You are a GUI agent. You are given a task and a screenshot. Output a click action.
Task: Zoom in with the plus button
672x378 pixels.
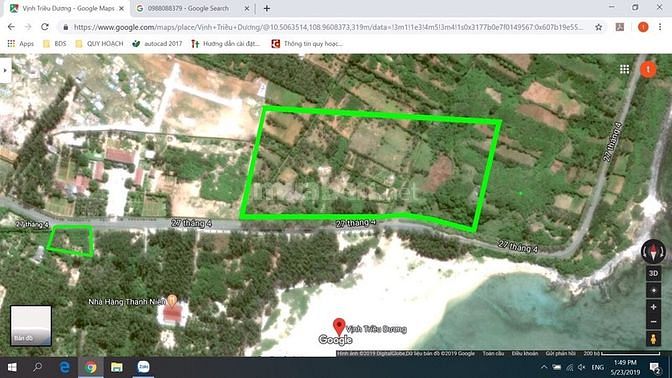point(653,307)
